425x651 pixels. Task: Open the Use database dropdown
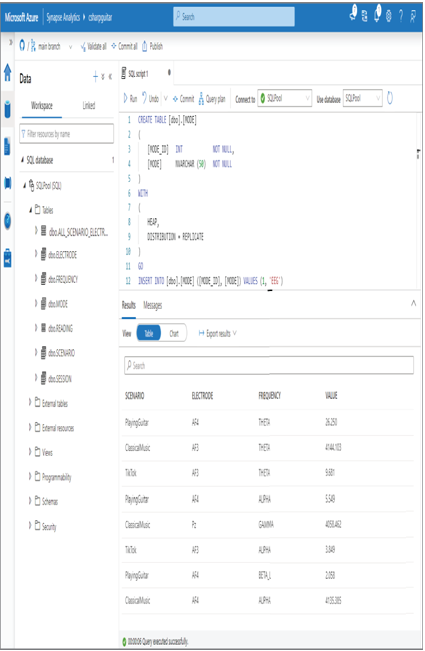[362, 98]
